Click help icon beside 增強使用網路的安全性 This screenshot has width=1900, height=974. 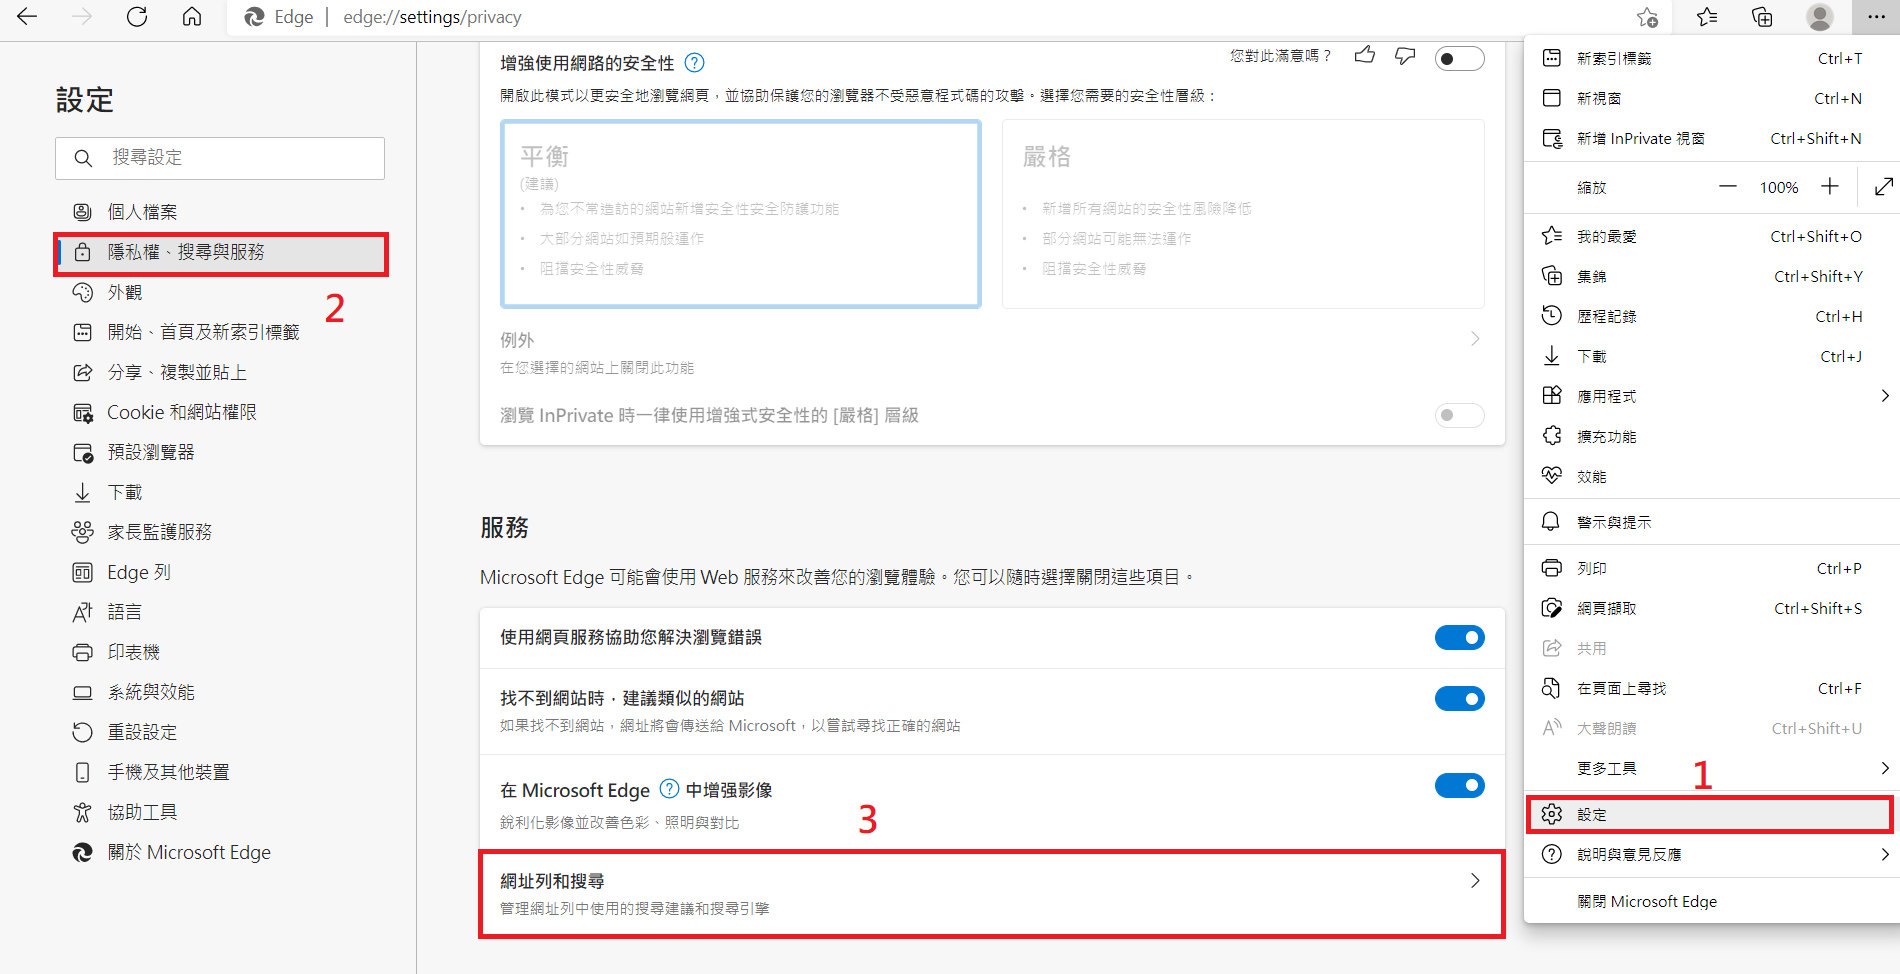pos(694,63)
